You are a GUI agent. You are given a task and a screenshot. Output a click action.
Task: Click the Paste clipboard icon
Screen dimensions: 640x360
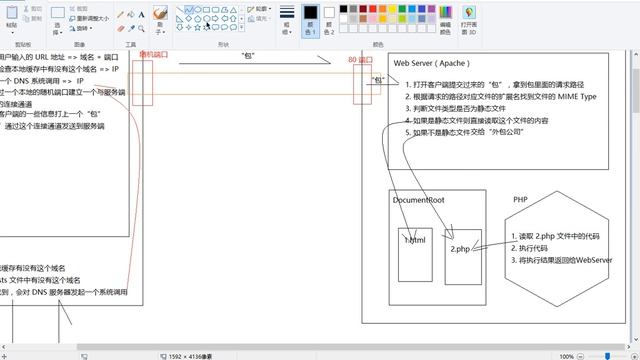(12, 12)
